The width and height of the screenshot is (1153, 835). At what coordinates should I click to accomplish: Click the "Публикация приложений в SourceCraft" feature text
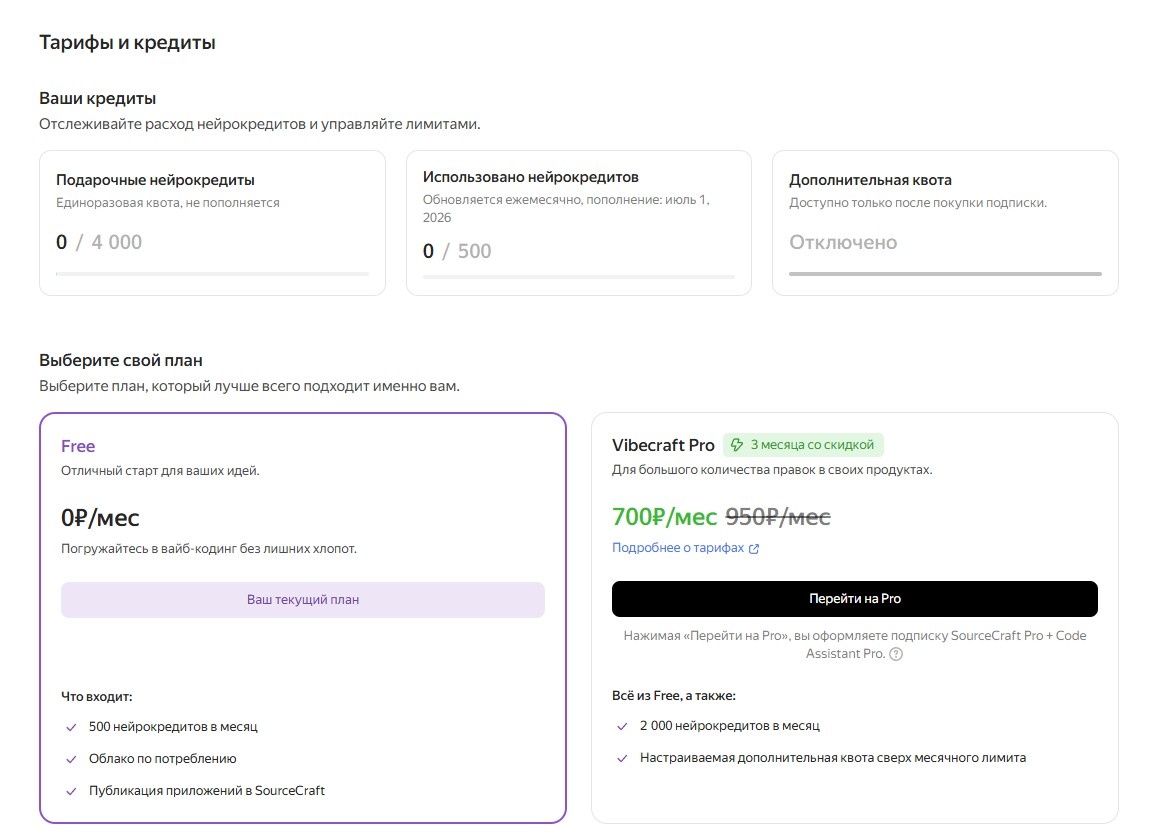(x=207, y=791)
